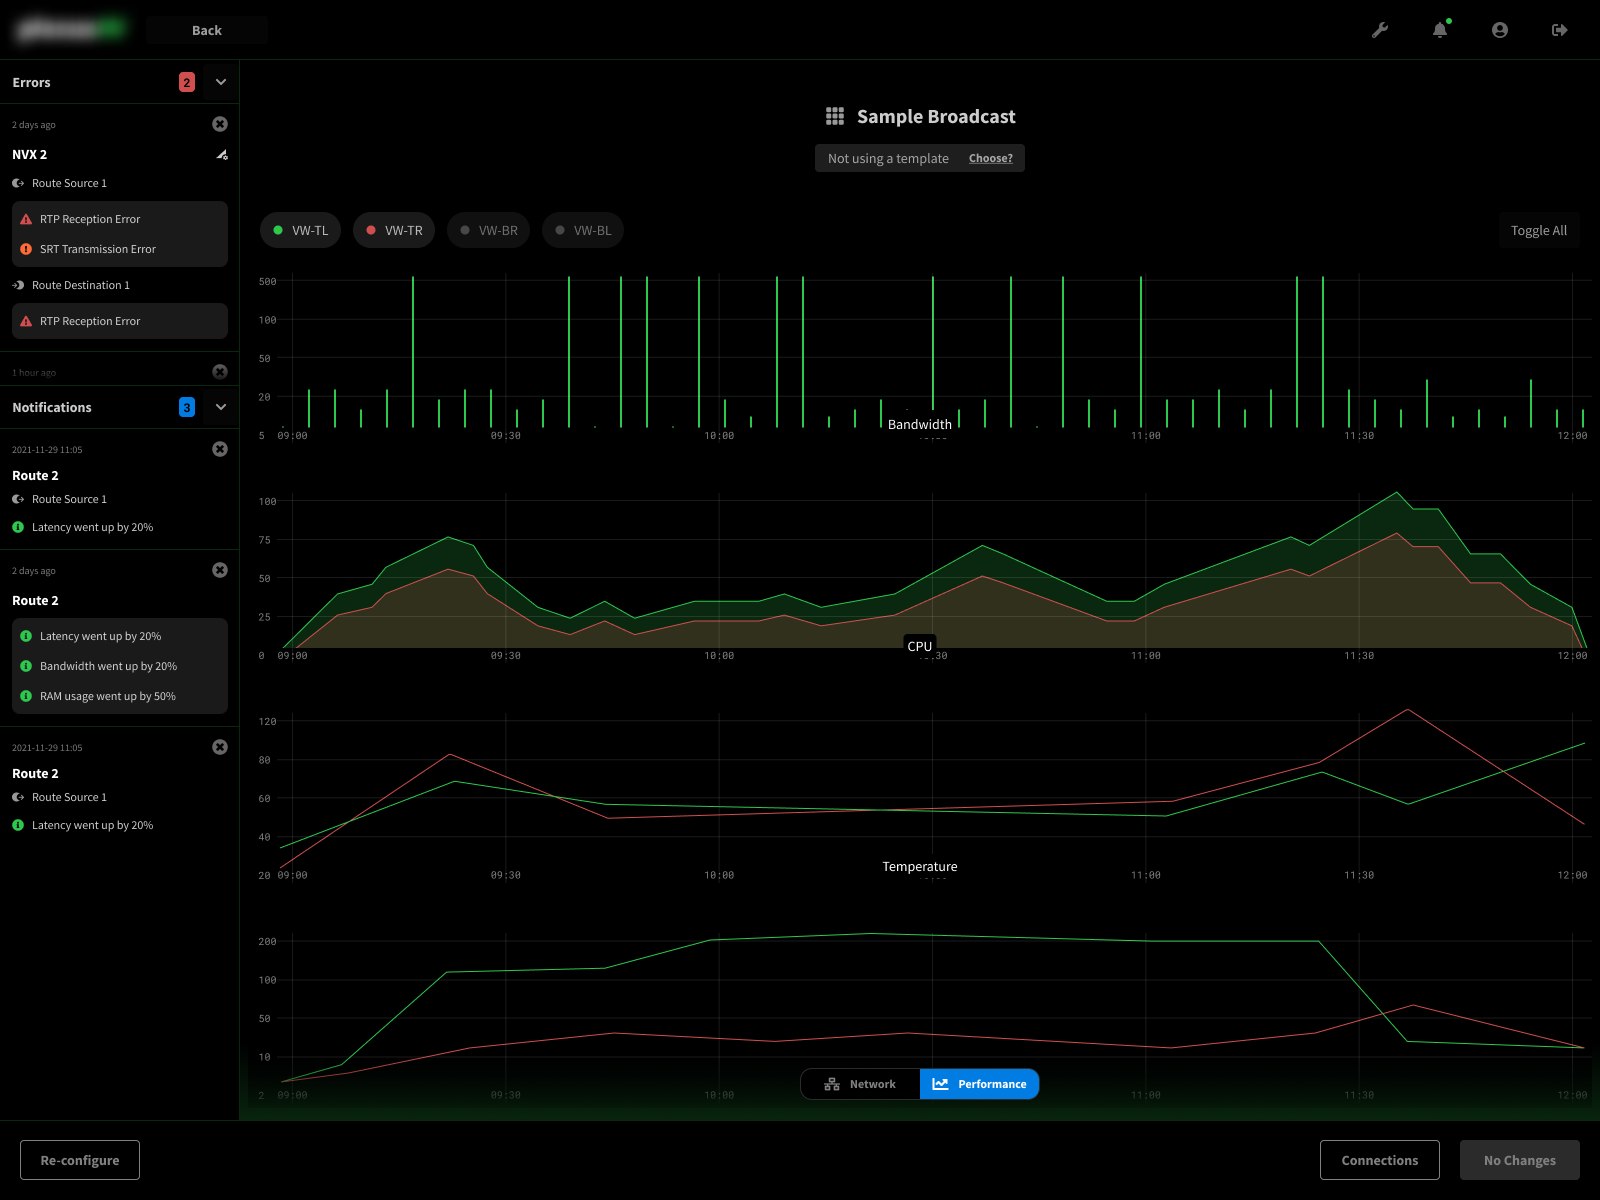This screenshot has height=1200, width=1600.
Task: Toggle the VW-TR series visibility
Action: pyautogui.click(x=394, y=230)
